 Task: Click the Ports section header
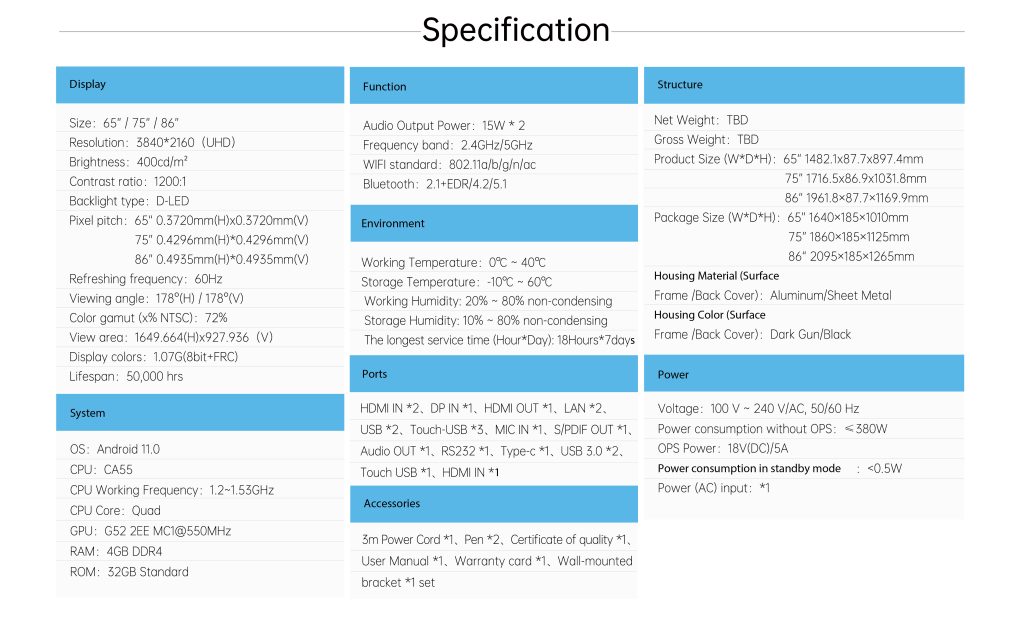pos(375,374)
